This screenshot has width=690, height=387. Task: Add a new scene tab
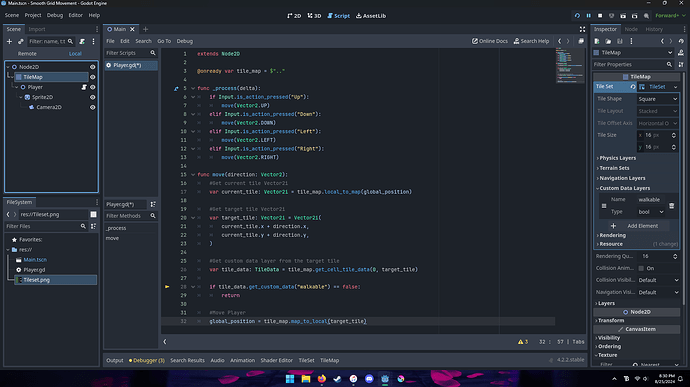[x=145, y=29]
